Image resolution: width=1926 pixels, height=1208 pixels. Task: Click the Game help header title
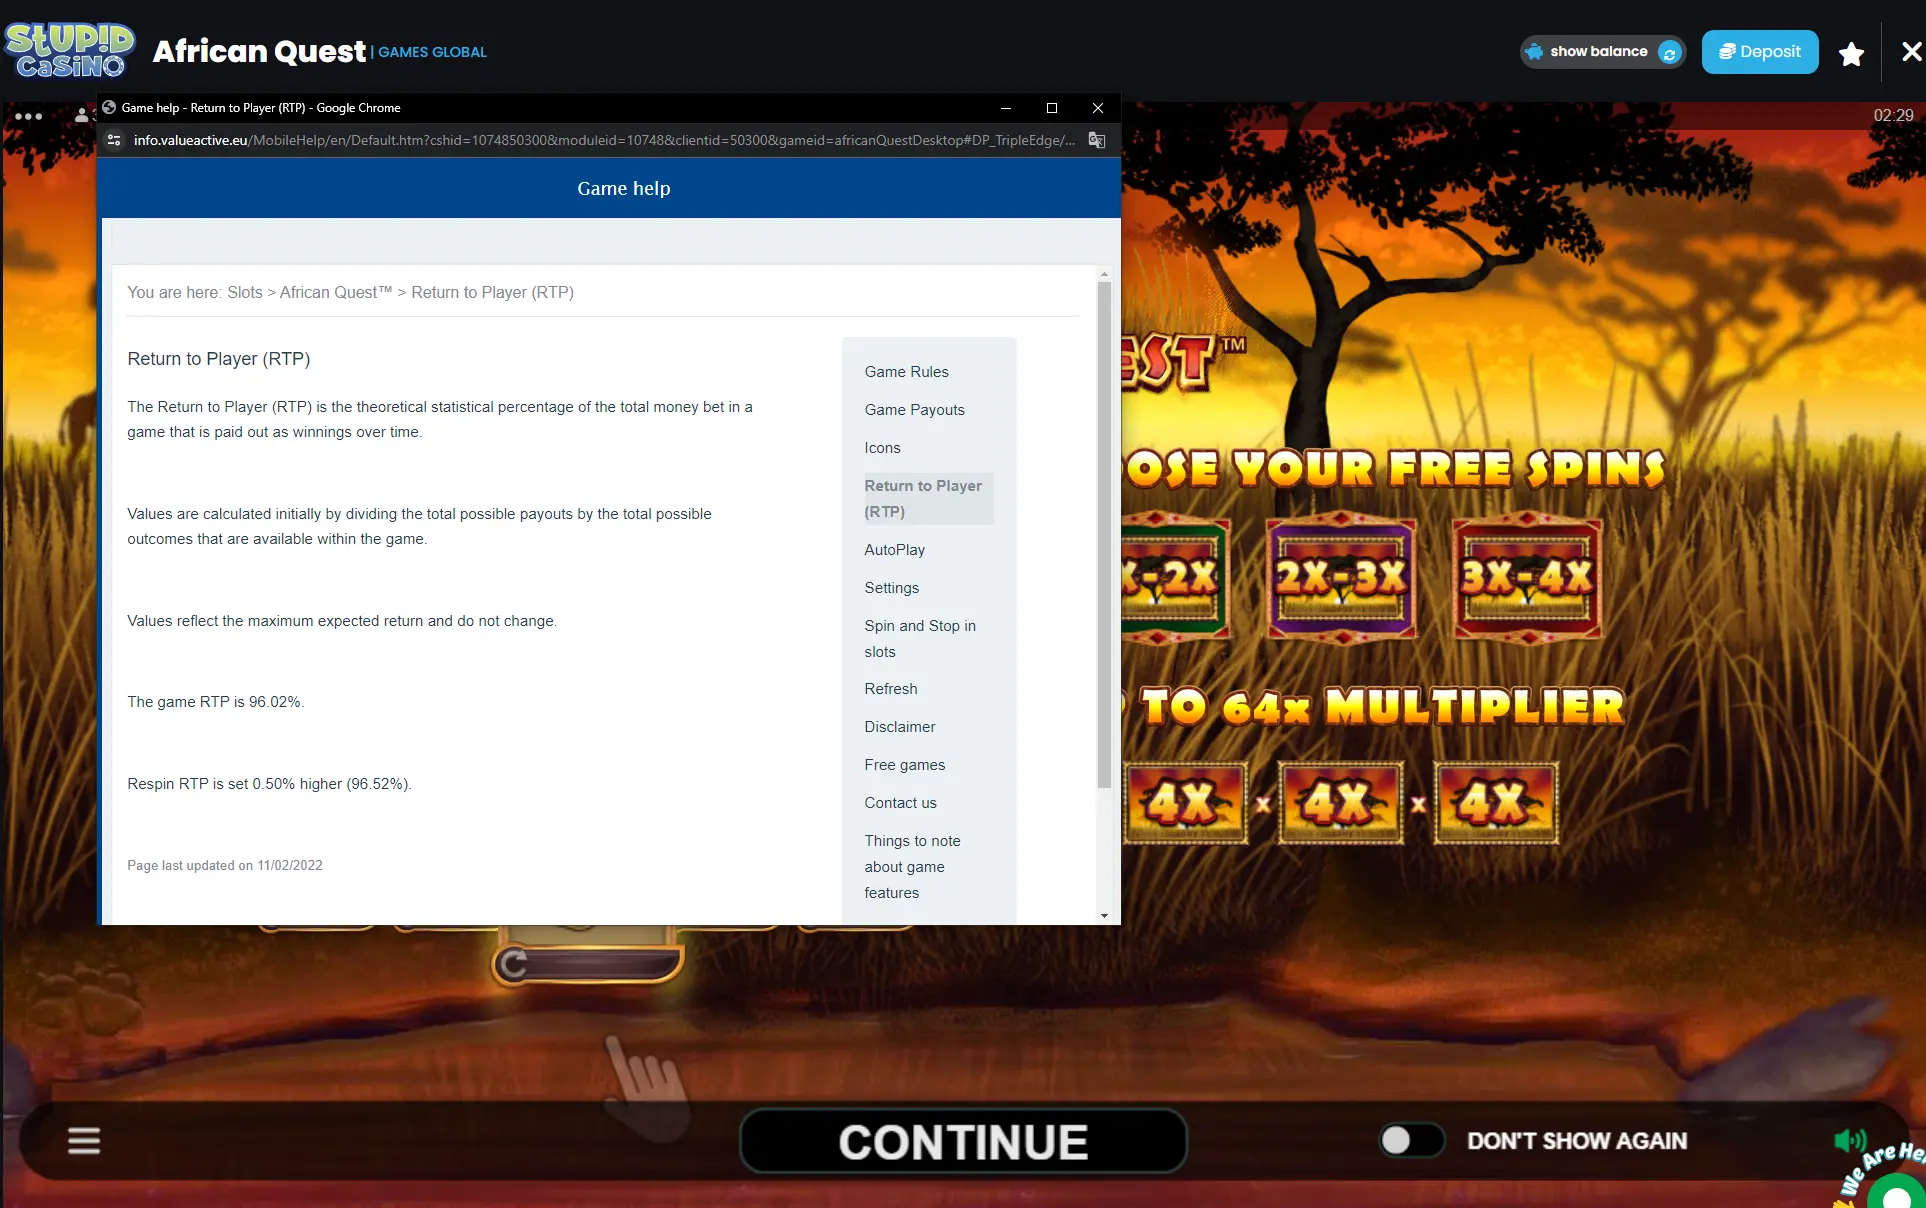click(x=624, y=189)
